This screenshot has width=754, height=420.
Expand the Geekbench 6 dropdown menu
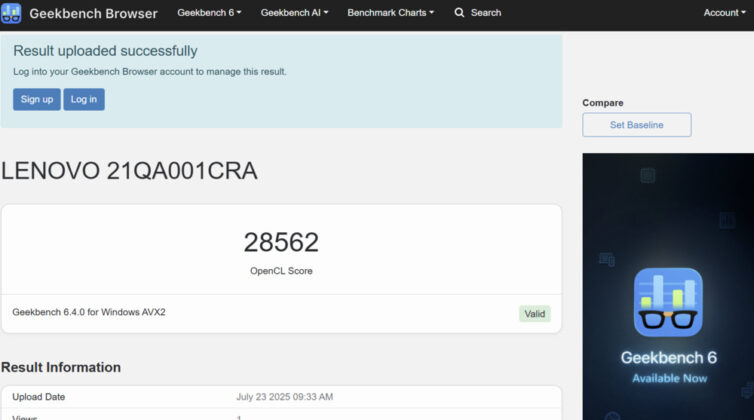(209, 13)
